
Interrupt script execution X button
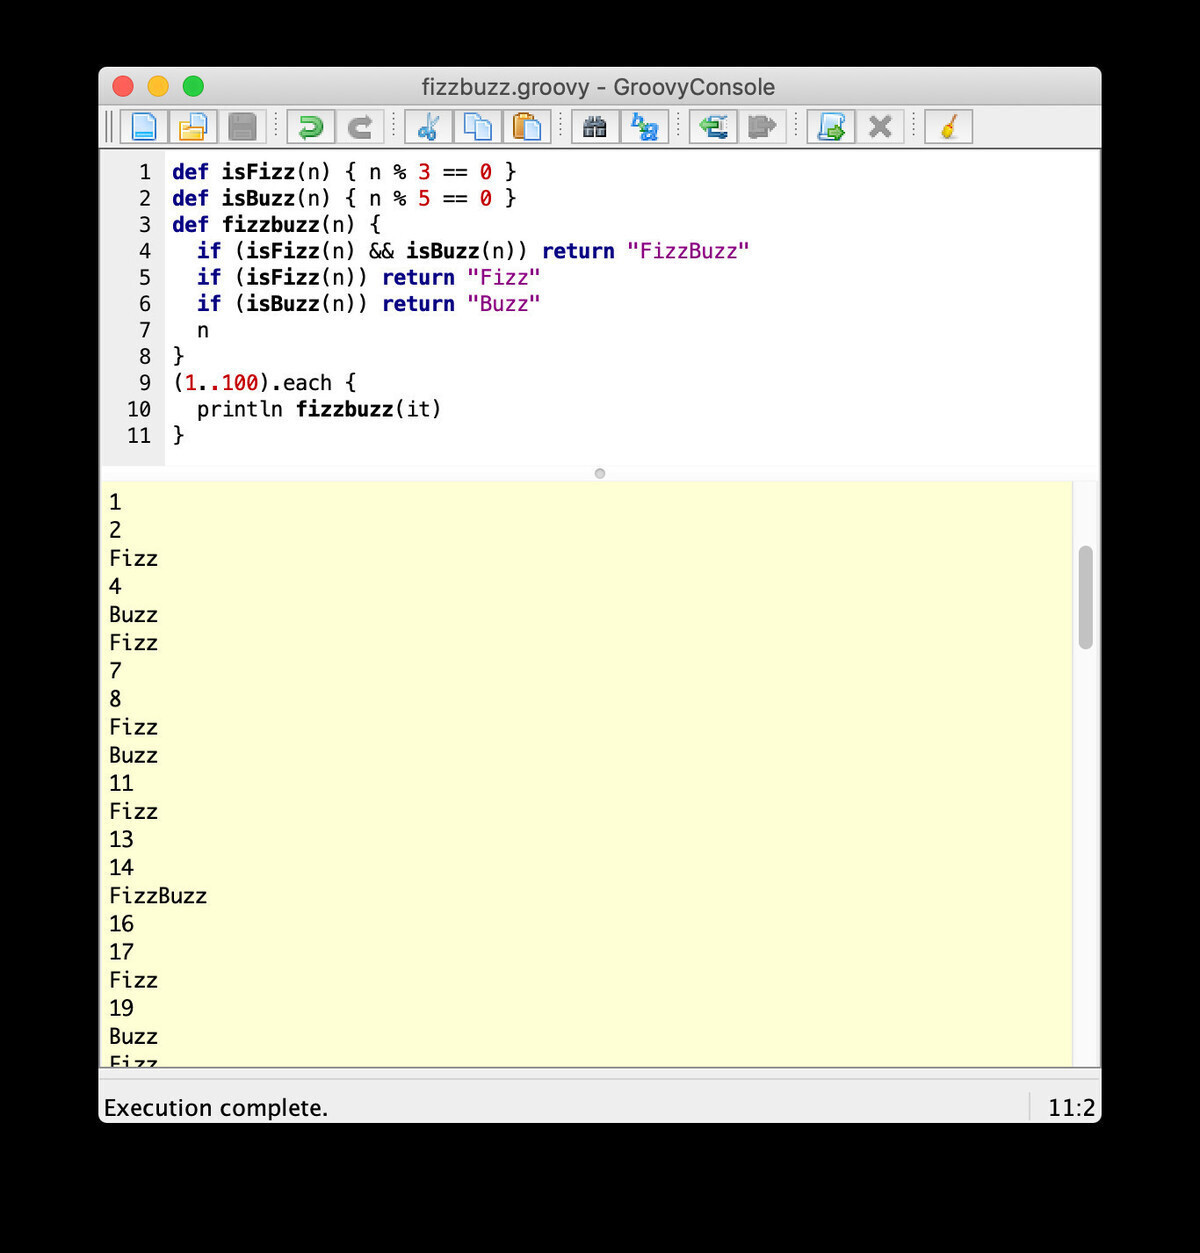(880, 127)
